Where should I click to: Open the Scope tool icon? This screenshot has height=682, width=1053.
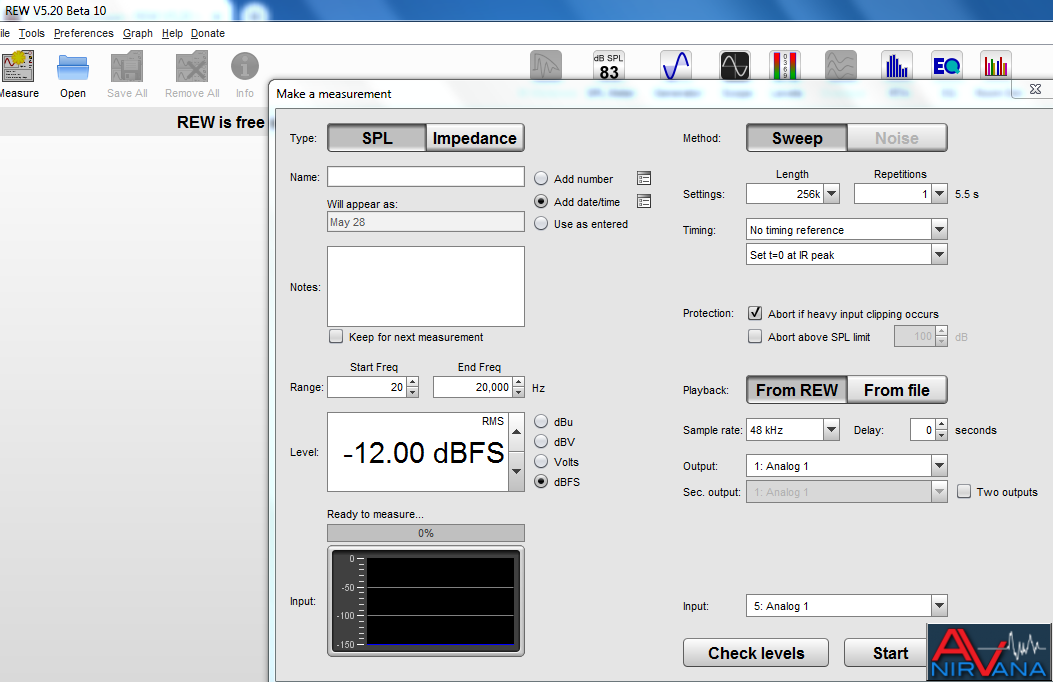coord(735,66)
